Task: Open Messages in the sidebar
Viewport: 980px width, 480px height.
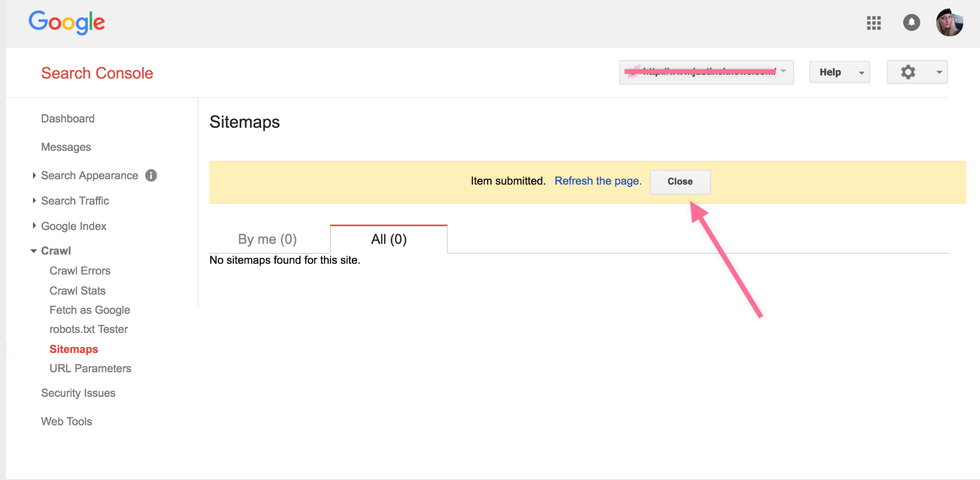Action: coord(66,148)
